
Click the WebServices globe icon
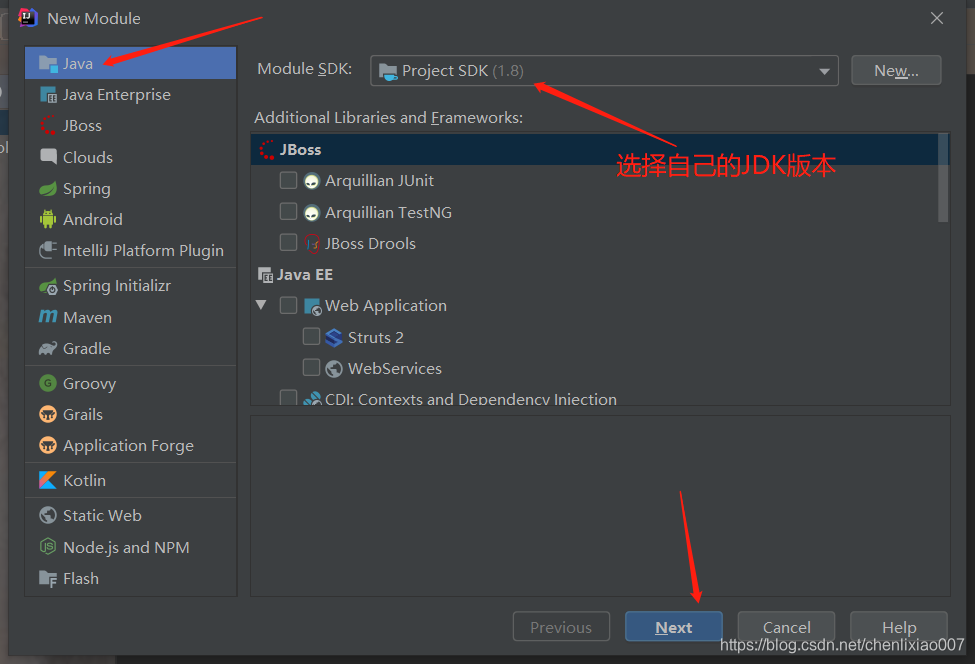click(334, 369)
